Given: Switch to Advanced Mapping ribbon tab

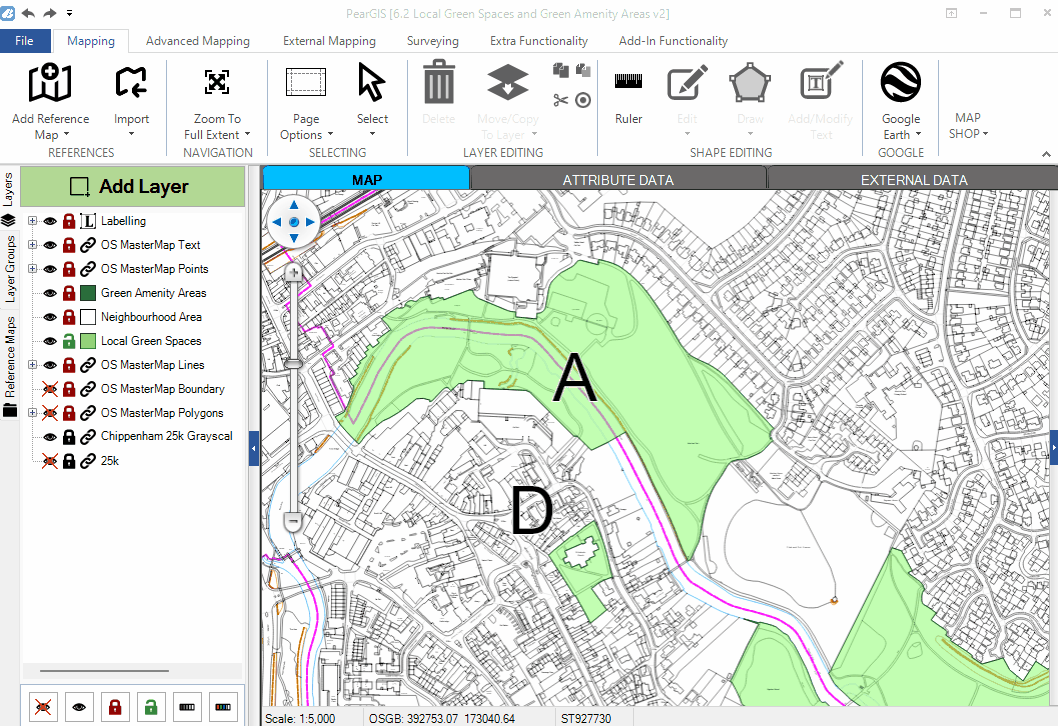Looking at the screenshot, I should click(198, 40).
